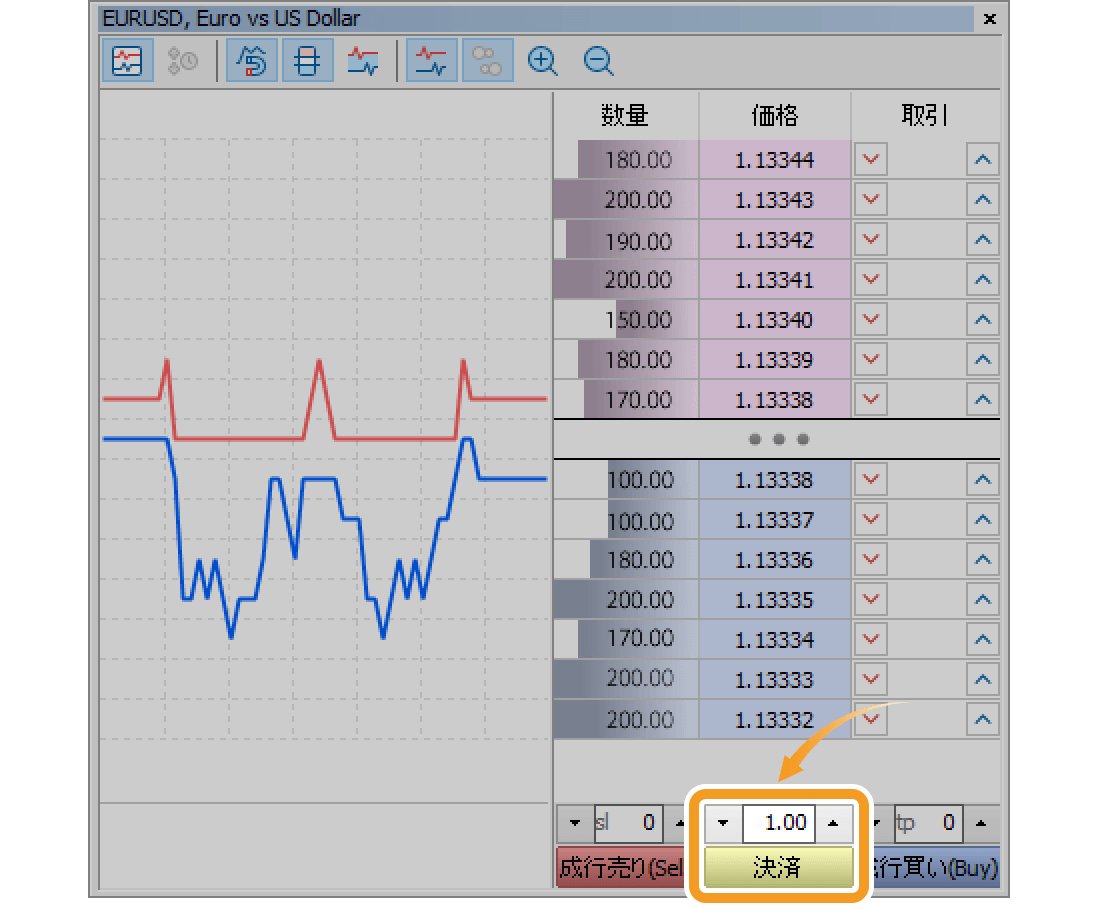1100x910 pixels.
Task: Select the ask price cell 1.13340
Action: pyautogui.click(x=774, y=320)
